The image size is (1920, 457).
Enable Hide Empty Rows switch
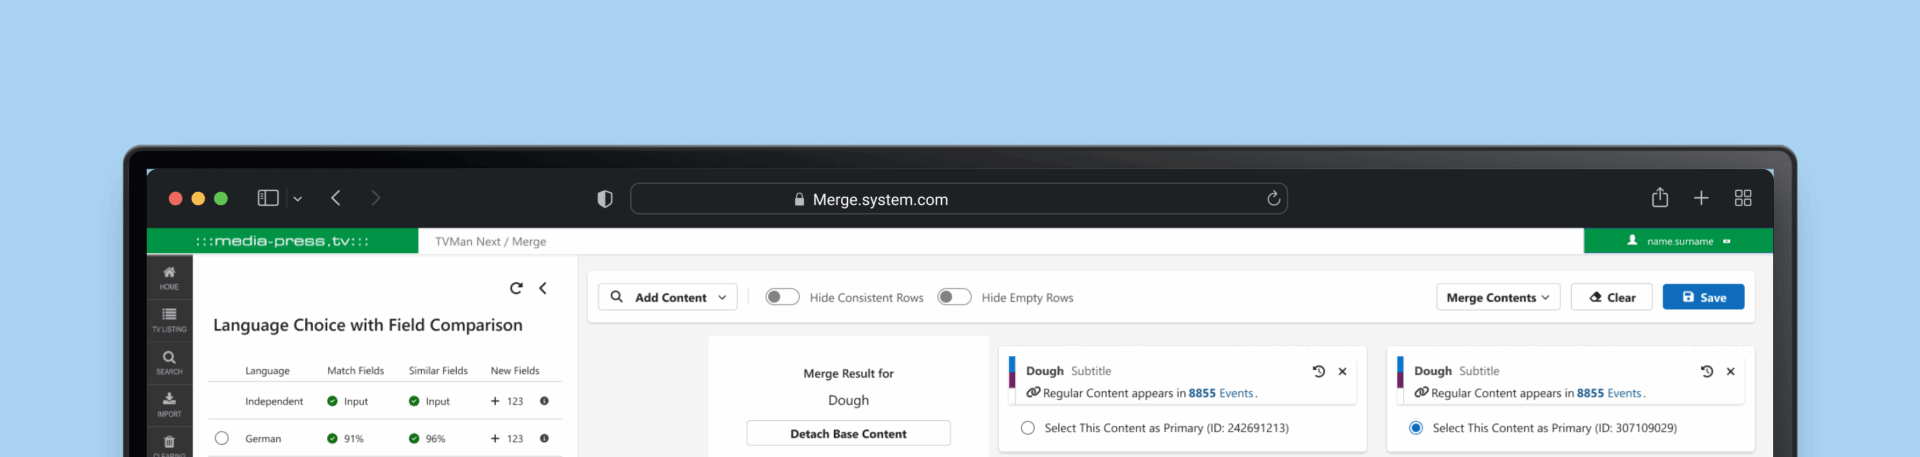pos(954,297)
